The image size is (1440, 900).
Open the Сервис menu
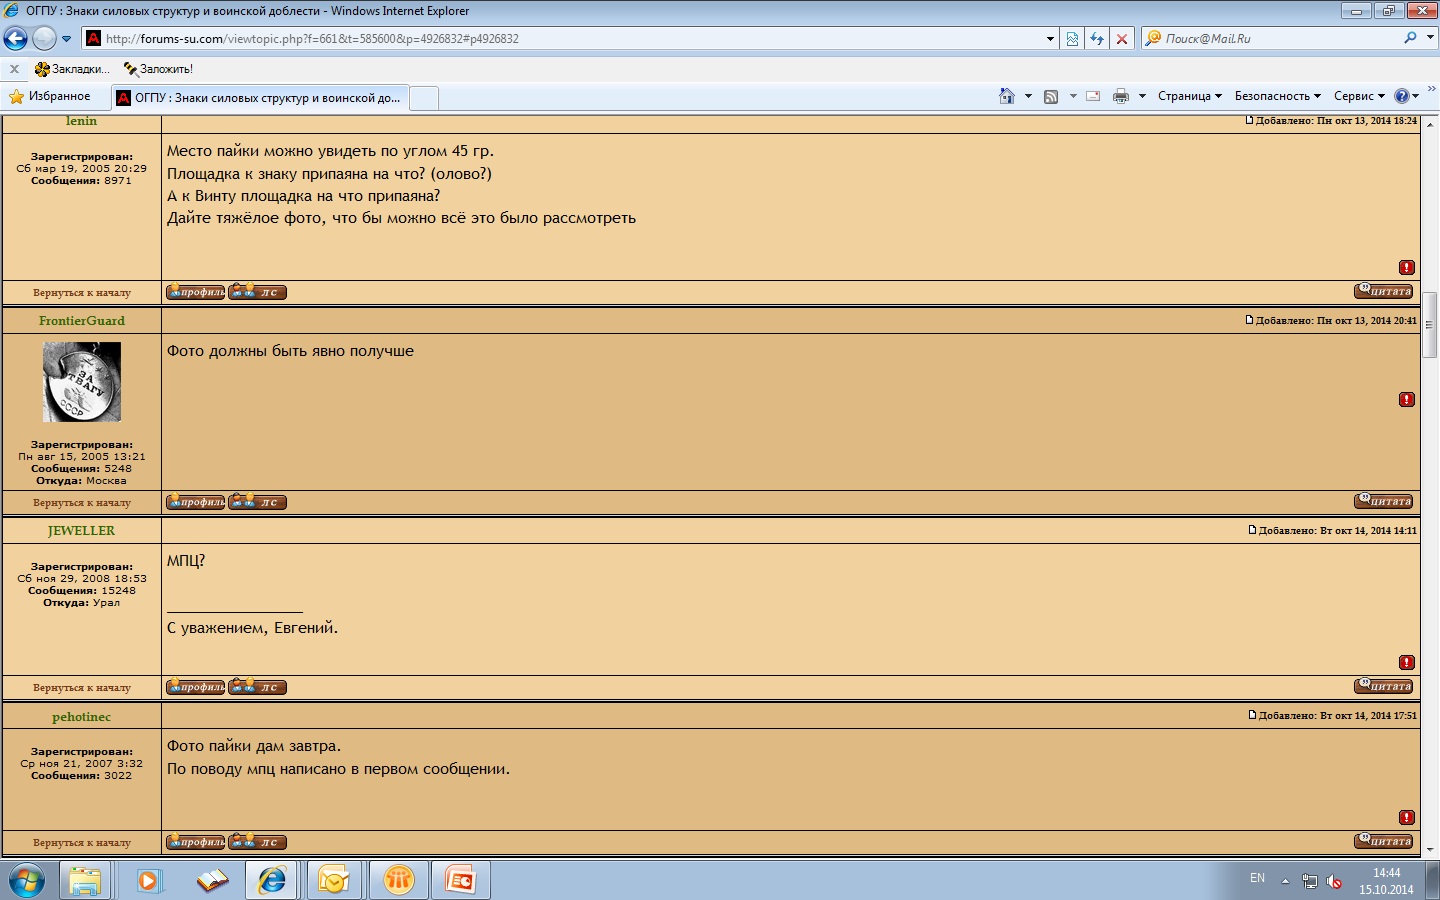1358,96
